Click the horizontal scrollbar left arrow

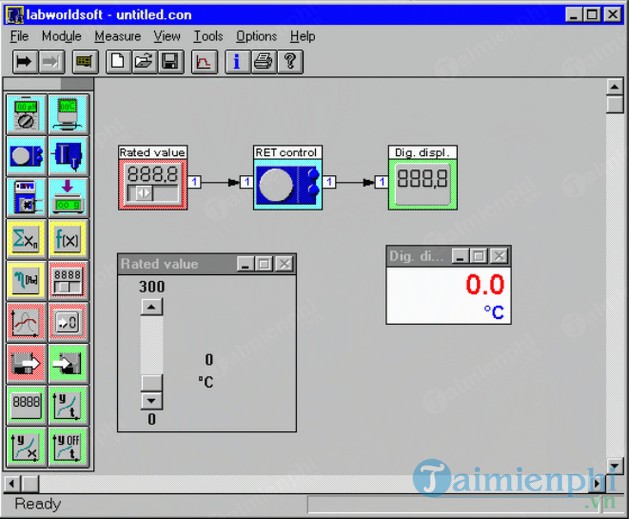(12, 484)
